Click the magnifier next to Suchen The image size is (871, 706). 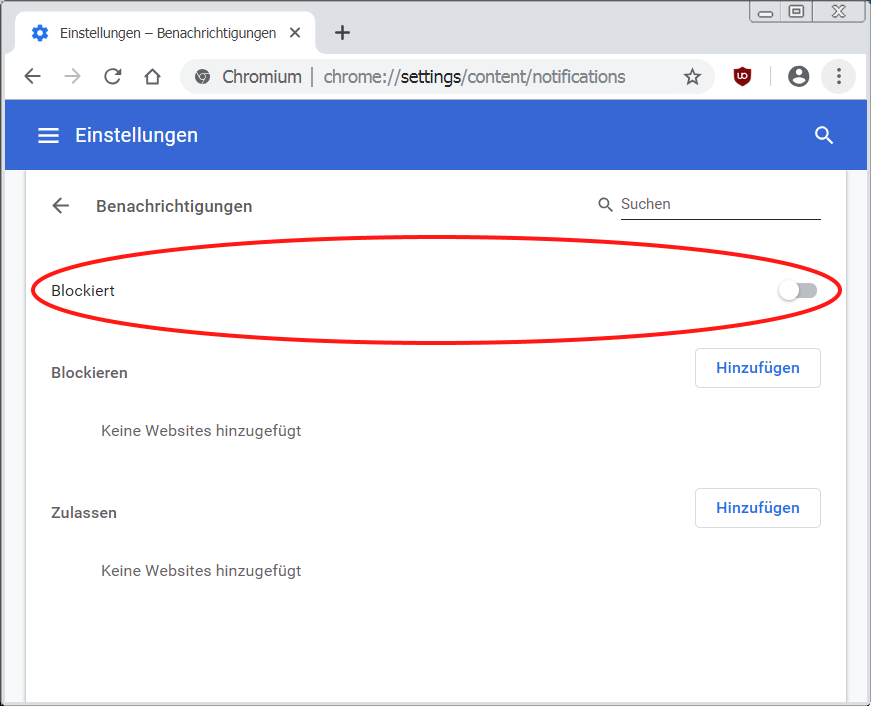[605, 204]
